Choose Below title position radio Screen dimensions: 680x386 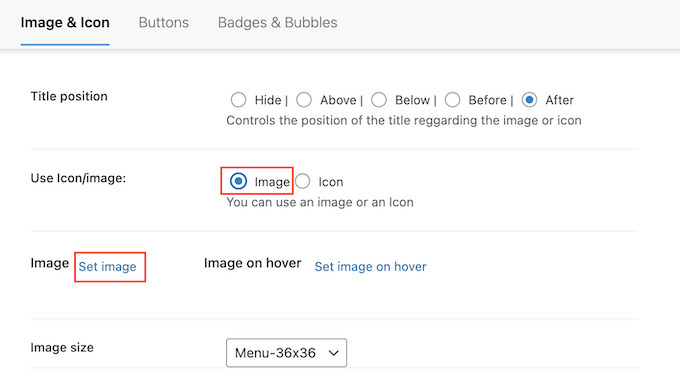pos(379,100)
